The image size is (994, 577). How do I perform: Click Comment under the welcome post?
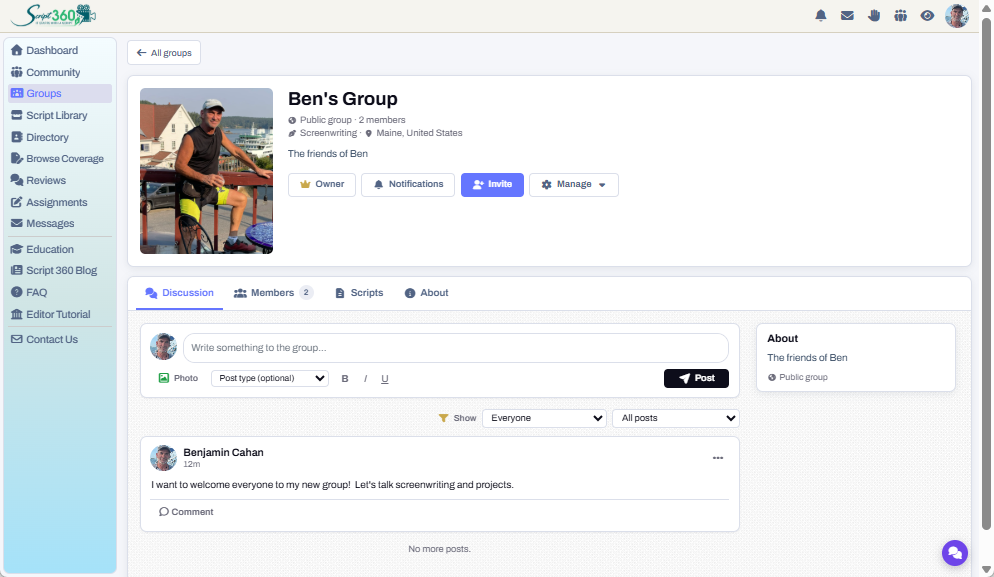186,512
